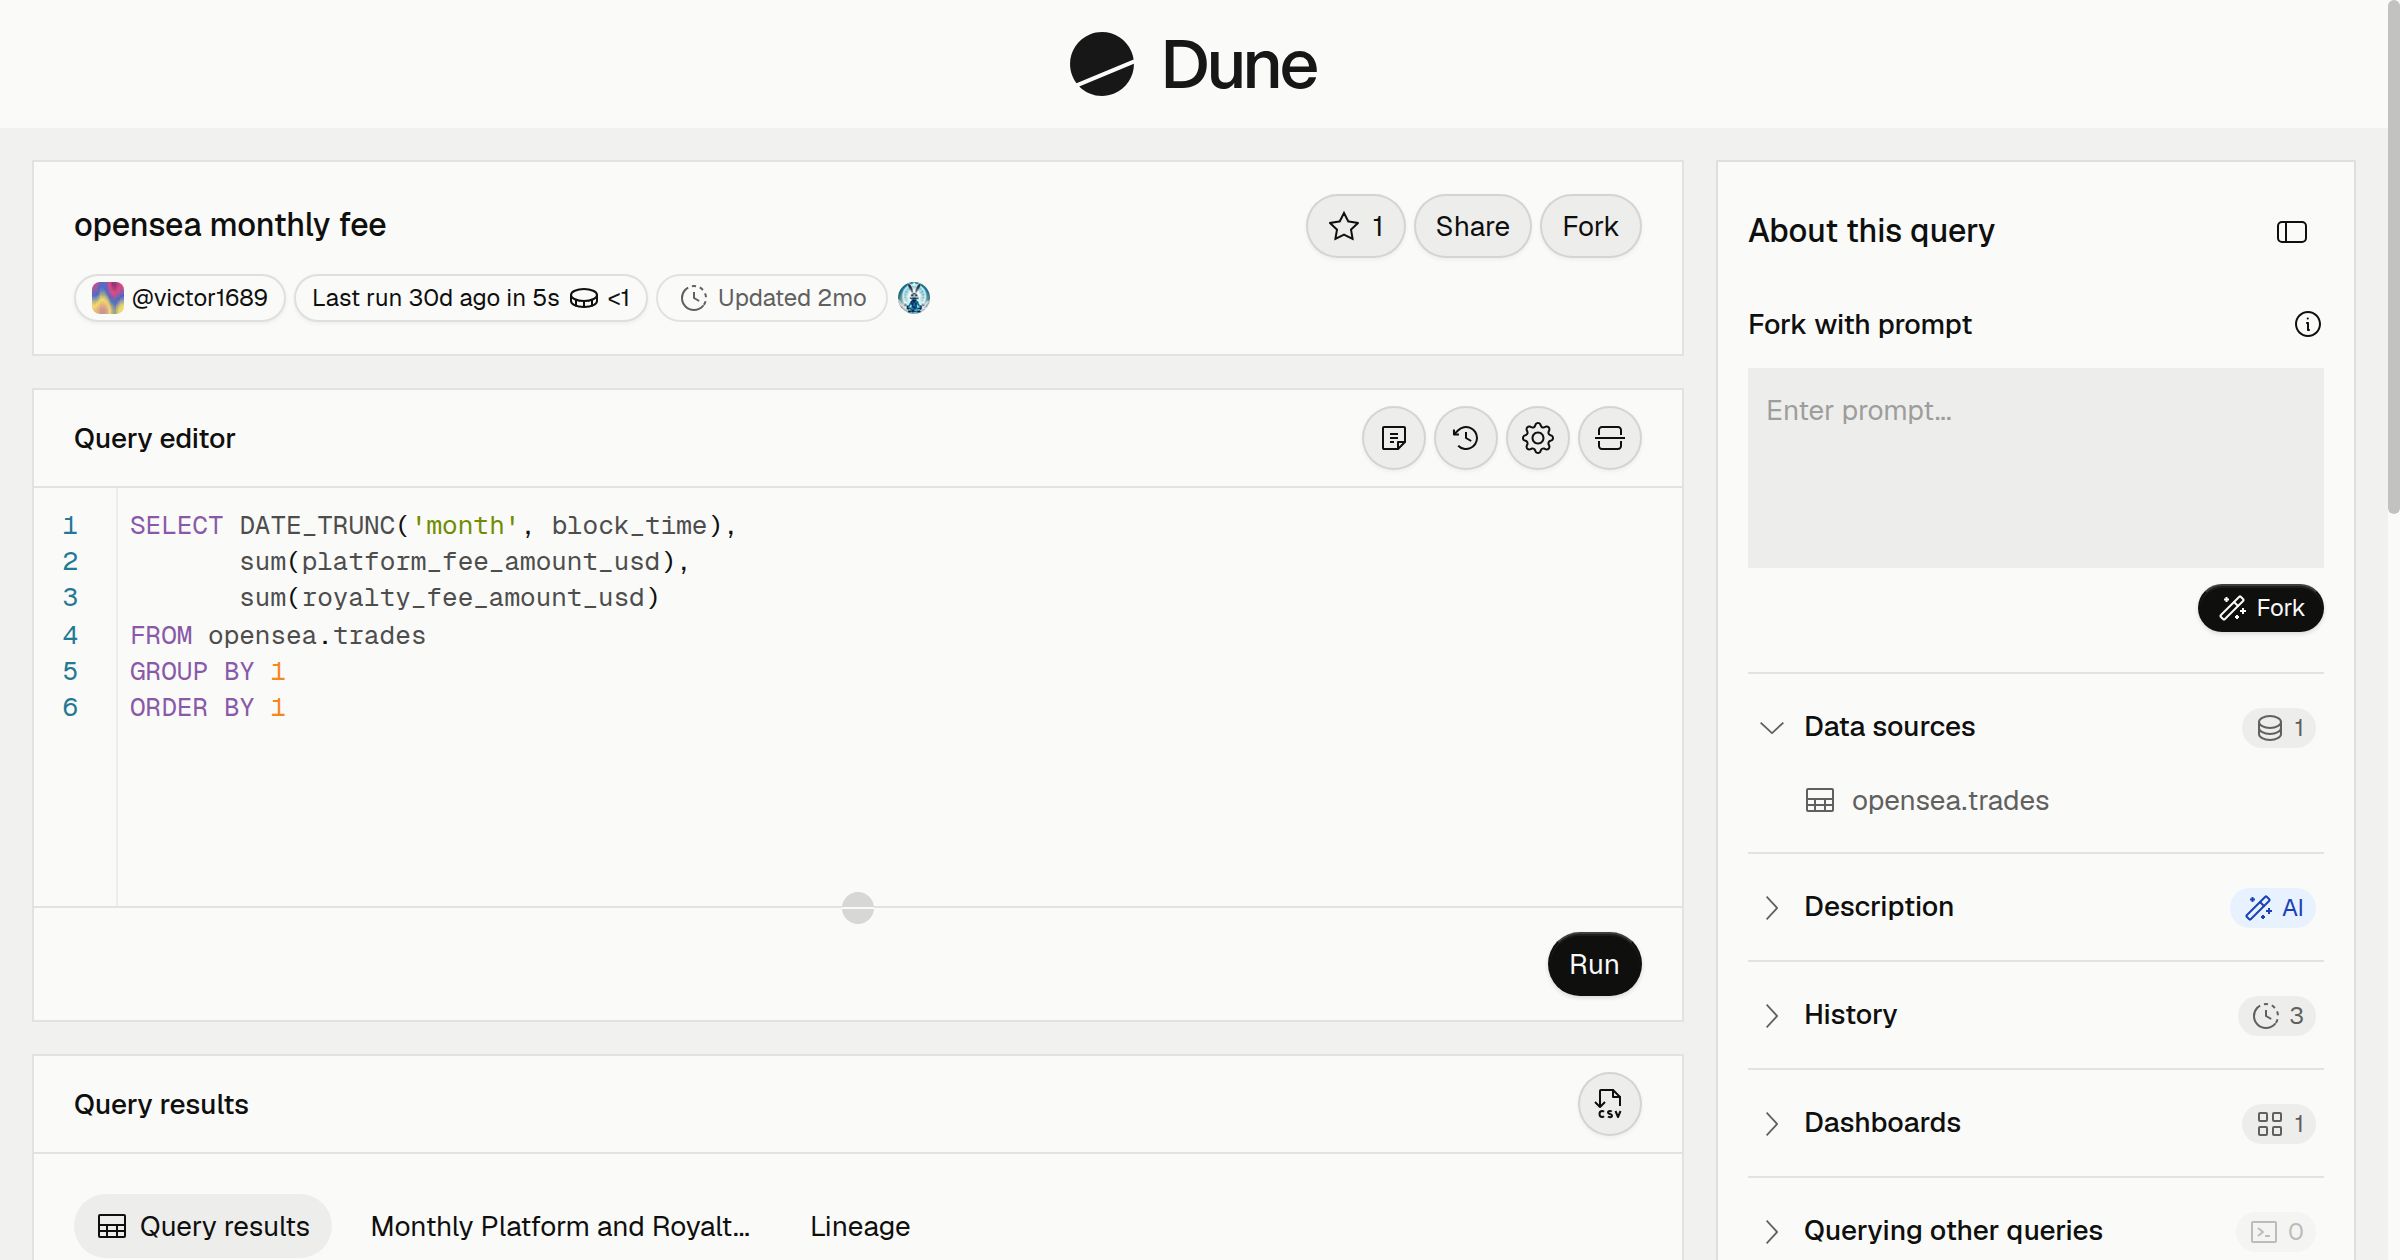Click the @victor1689 author avatar
This screenshot has width=2400, height=1260.
click(108, 298)
